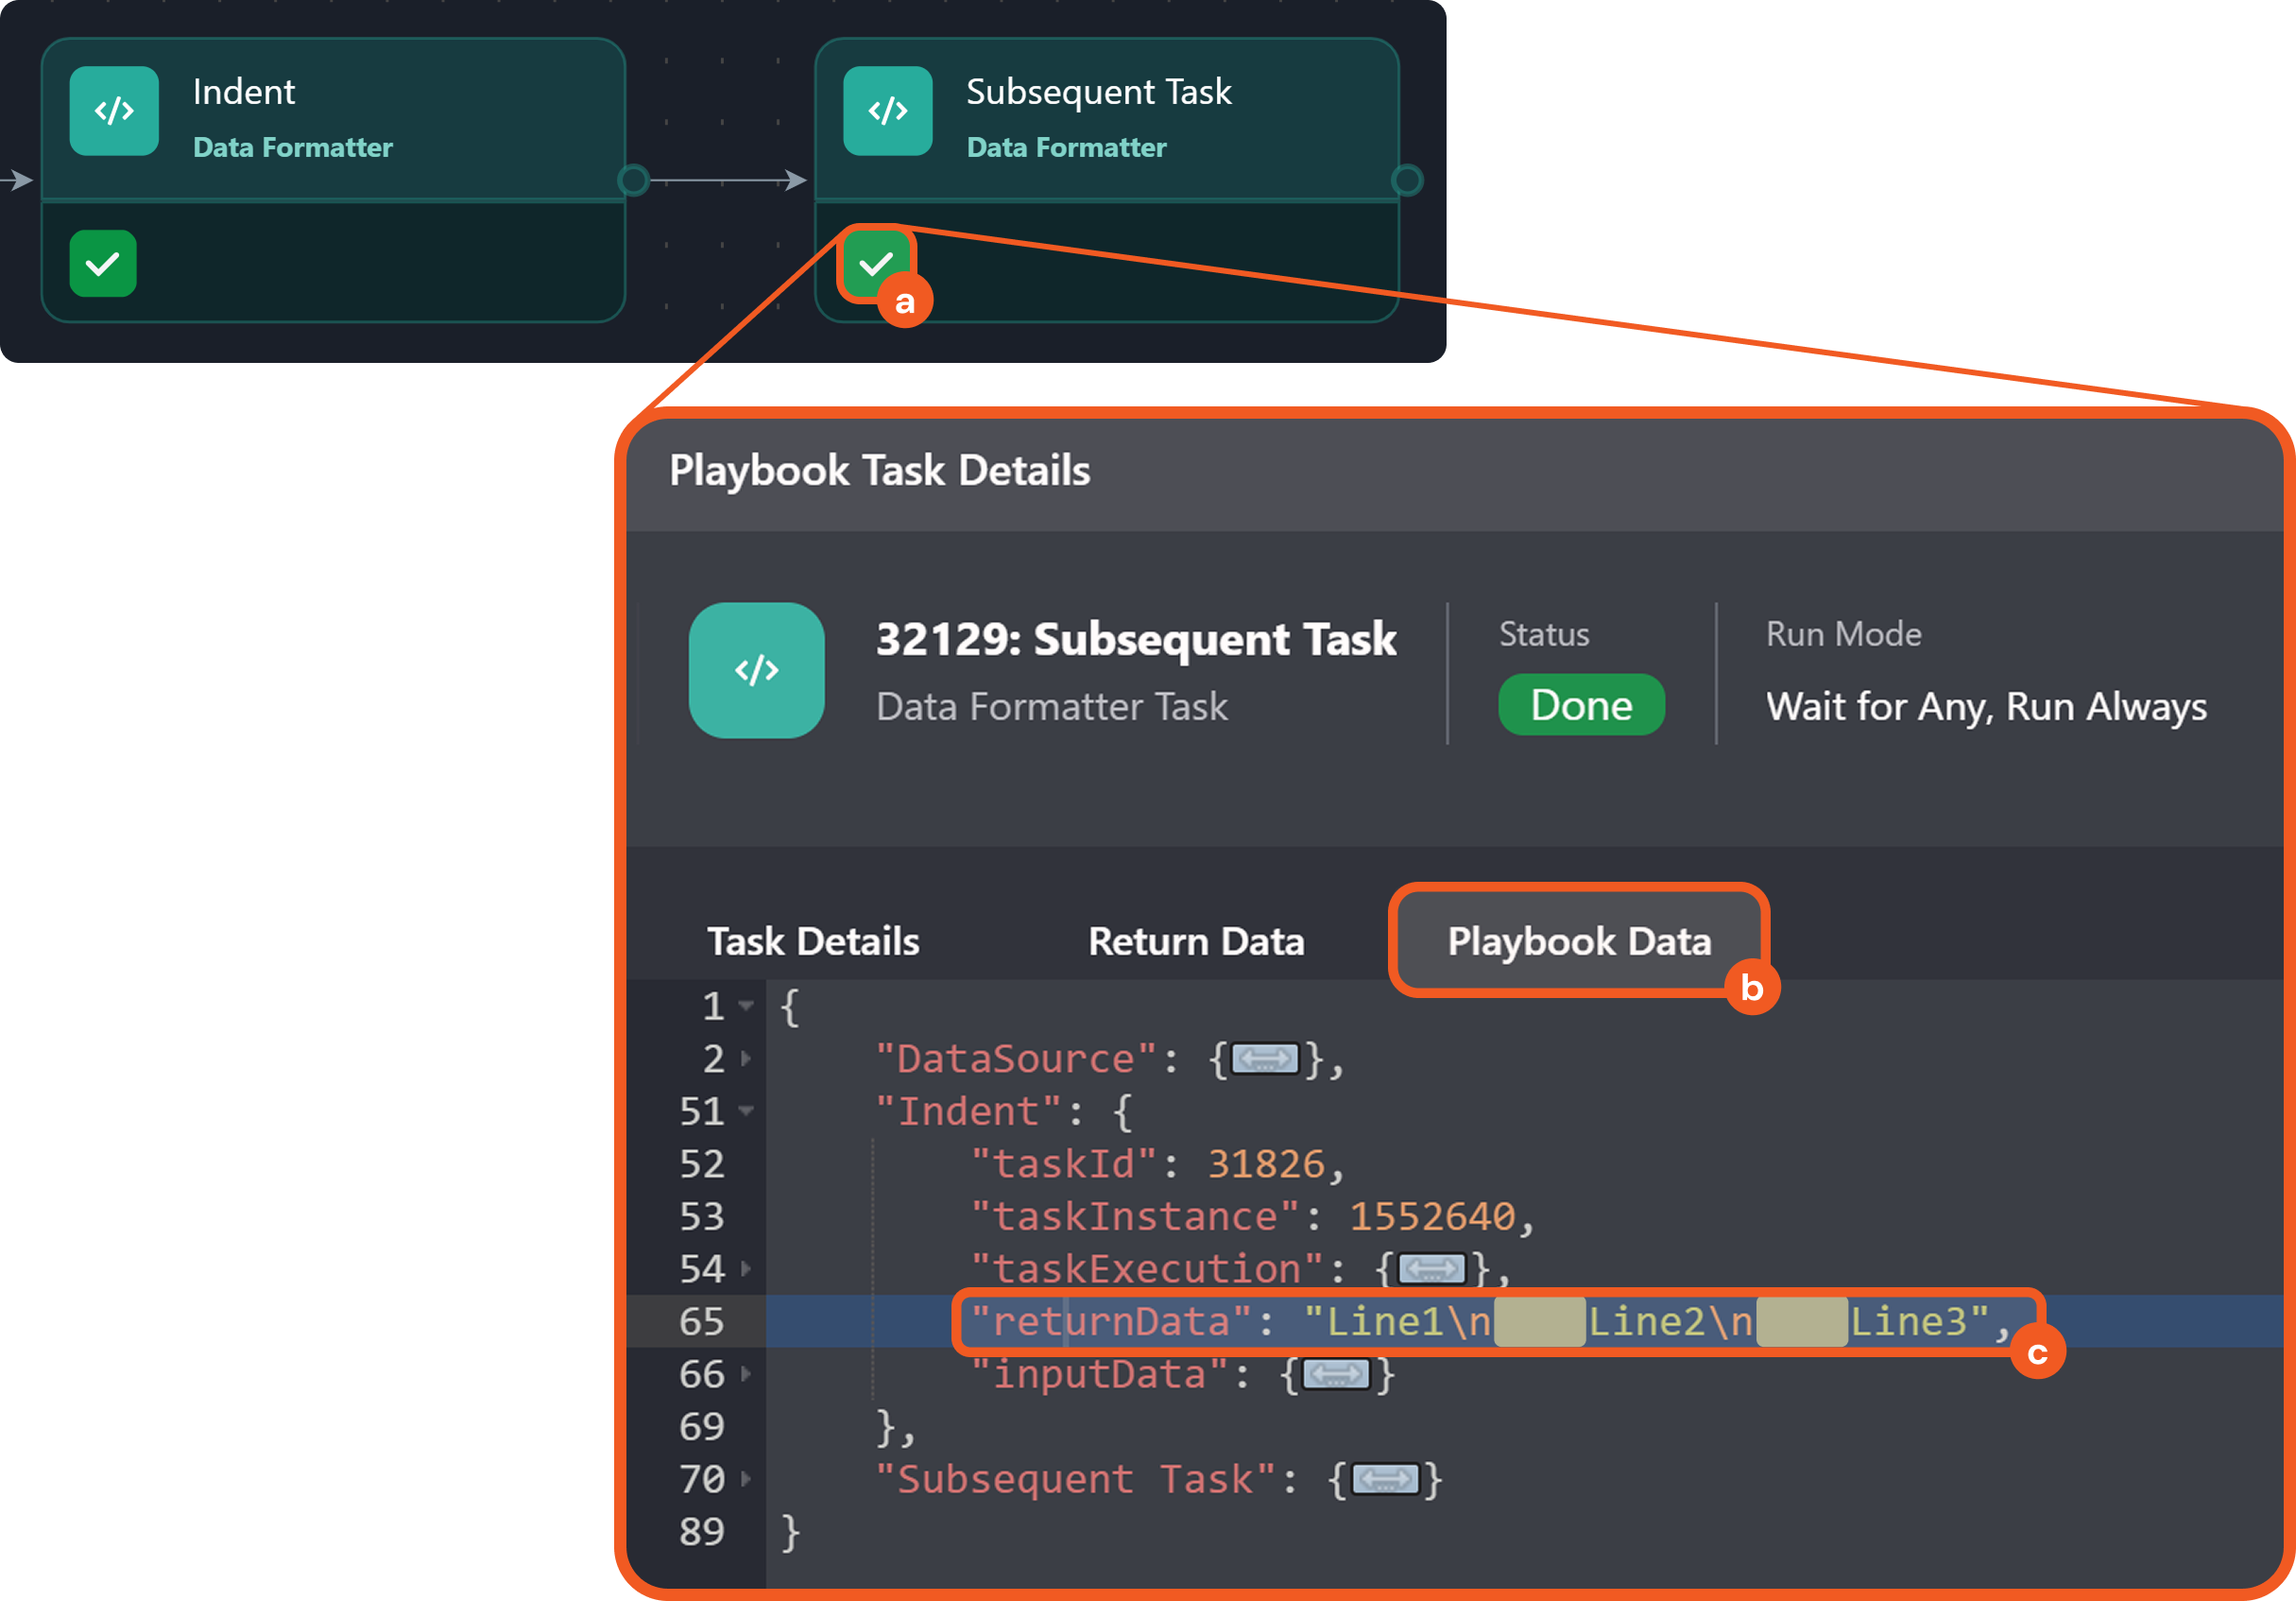This screenshot has height=1601, width=2296.
Task: Click the Indent task code icon
Action: (x=114, y=111)
